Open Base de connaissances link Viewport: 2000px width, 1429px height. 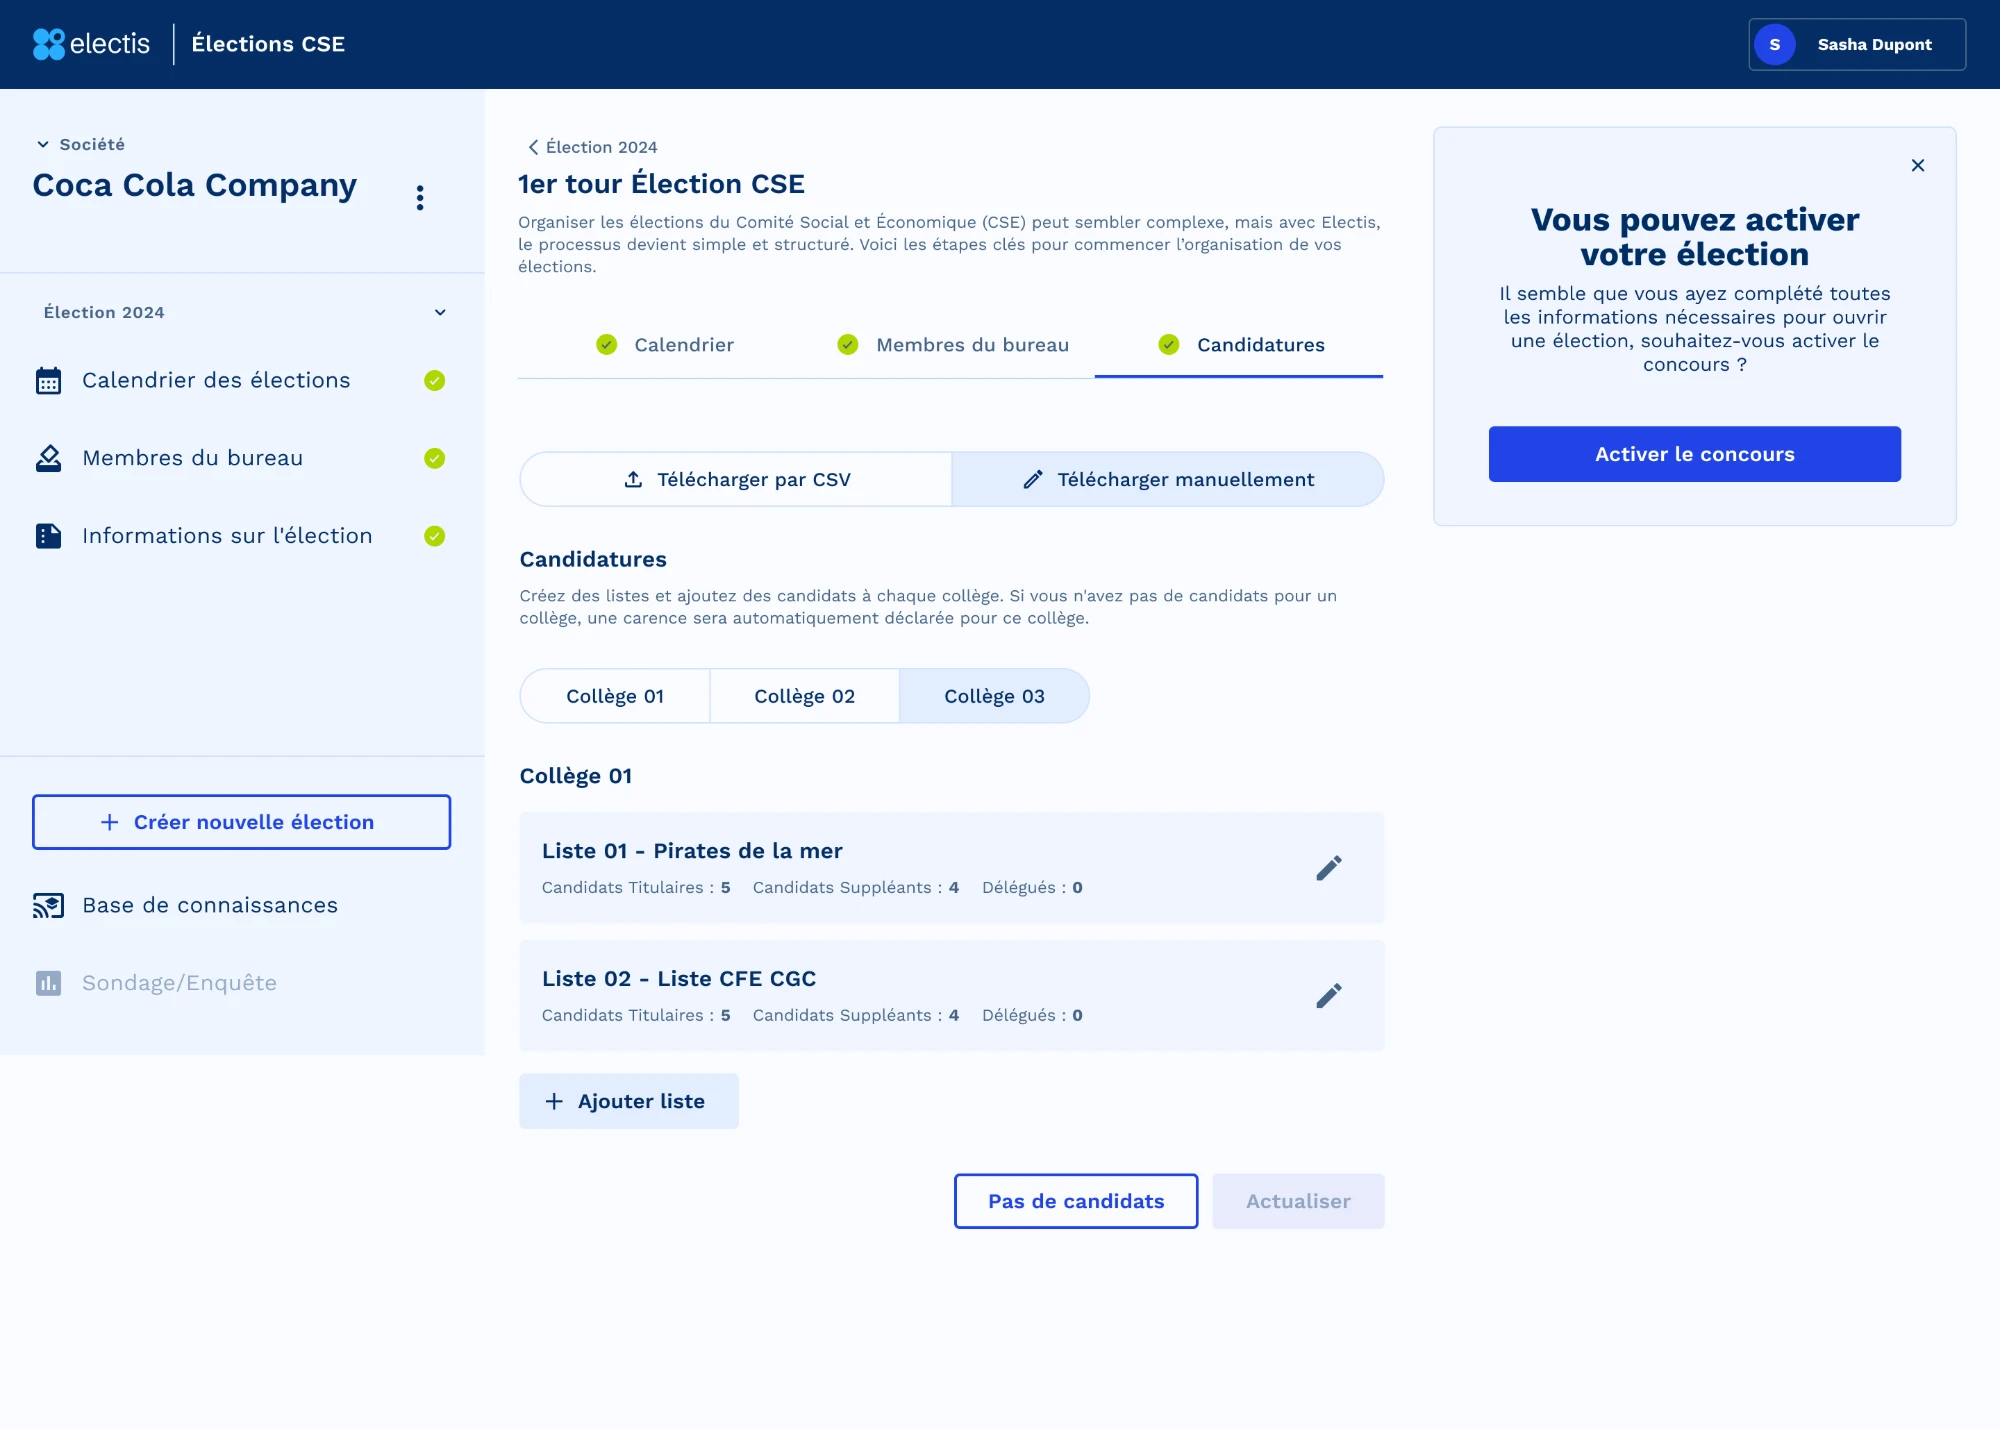click(210, 905)
